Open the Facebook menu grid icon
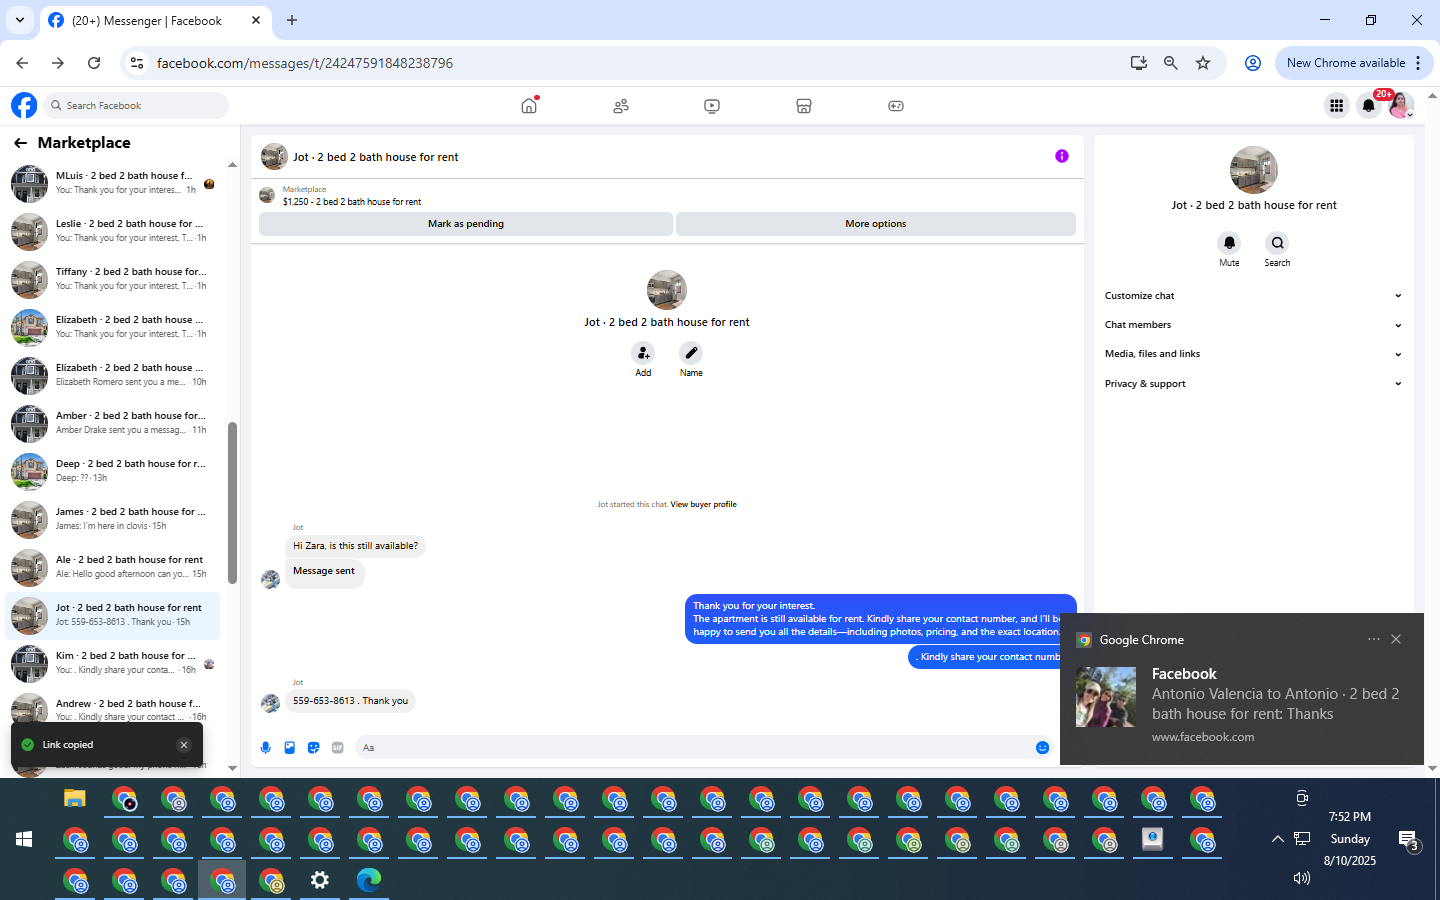The height and width of the screenshot is (900, 1440). point(1336,105)
